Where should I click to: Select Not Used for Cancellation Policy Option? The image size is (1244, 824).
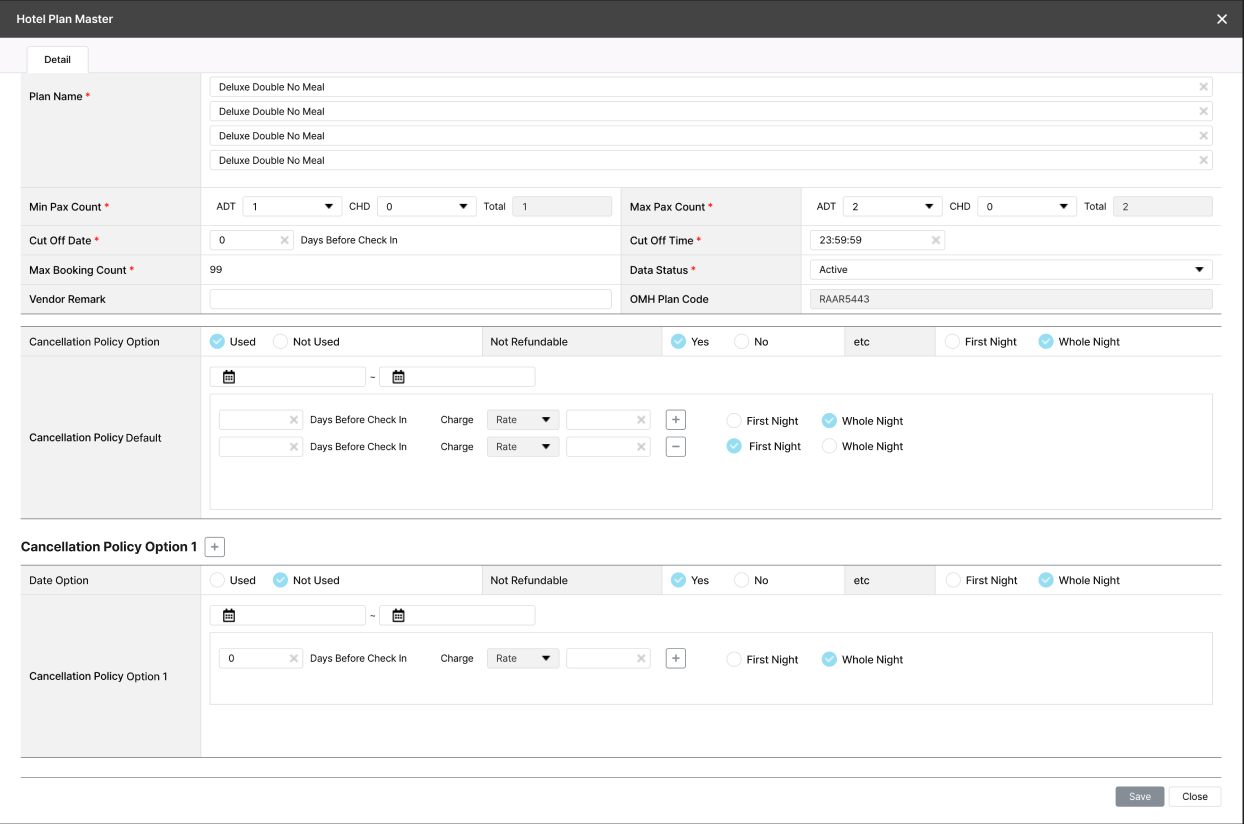[281, 342]
